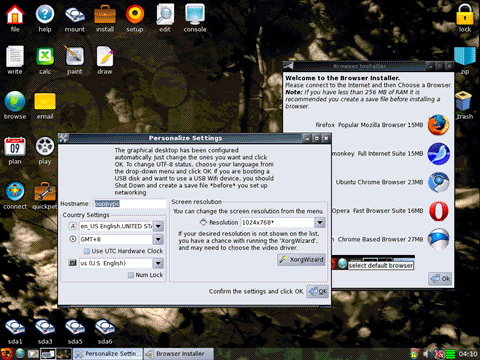
Task: Click the Firefox browser logo in Browser Installer
Action: pos(438,125)
